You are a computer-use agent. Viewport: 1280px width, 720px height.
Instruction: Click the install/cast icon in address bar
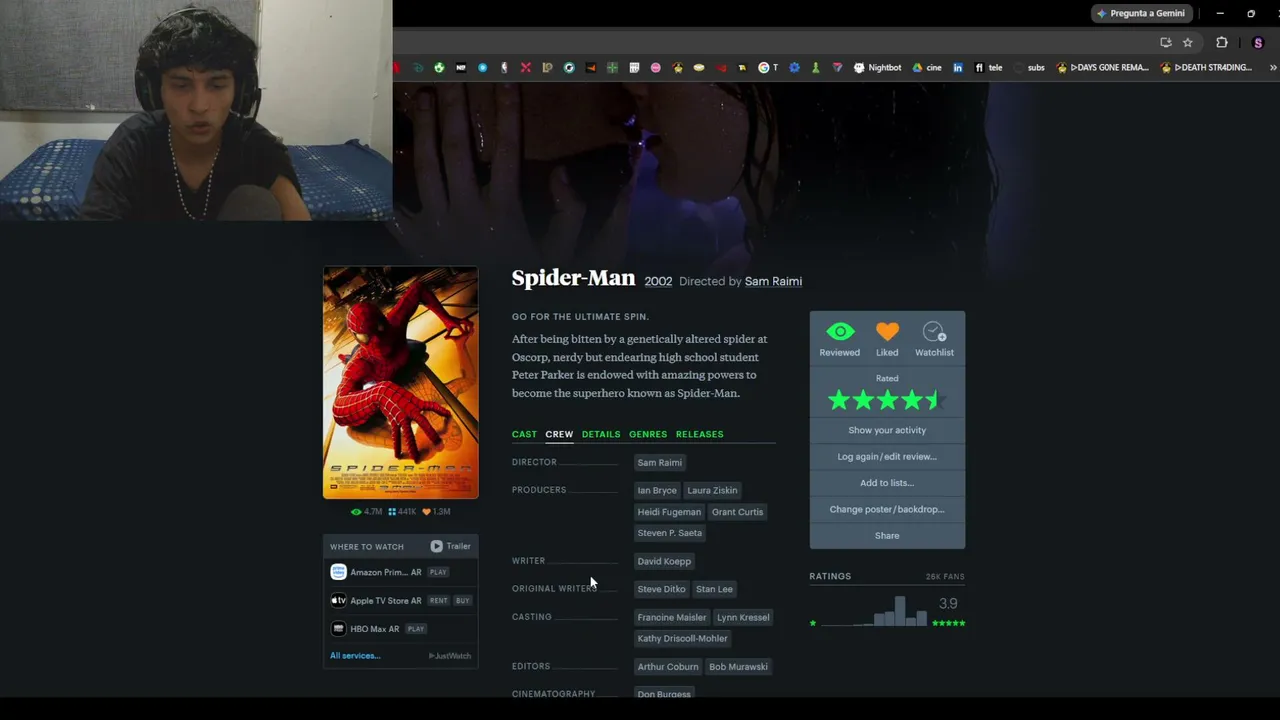1166,43
